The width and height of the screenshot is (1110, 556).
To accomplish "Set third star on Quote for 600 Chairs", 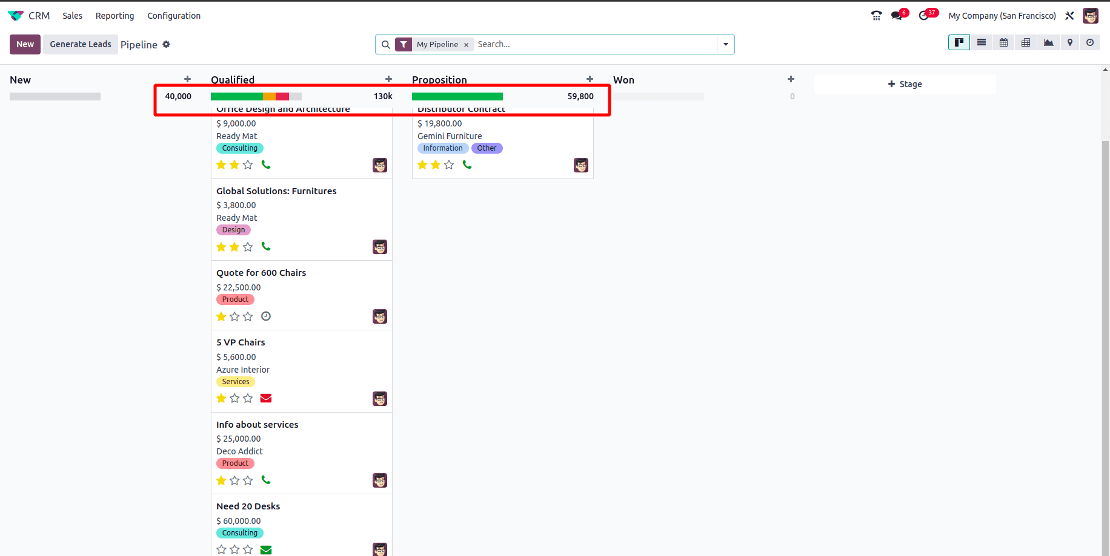I will pyautogui.click(x=248, y=317).
